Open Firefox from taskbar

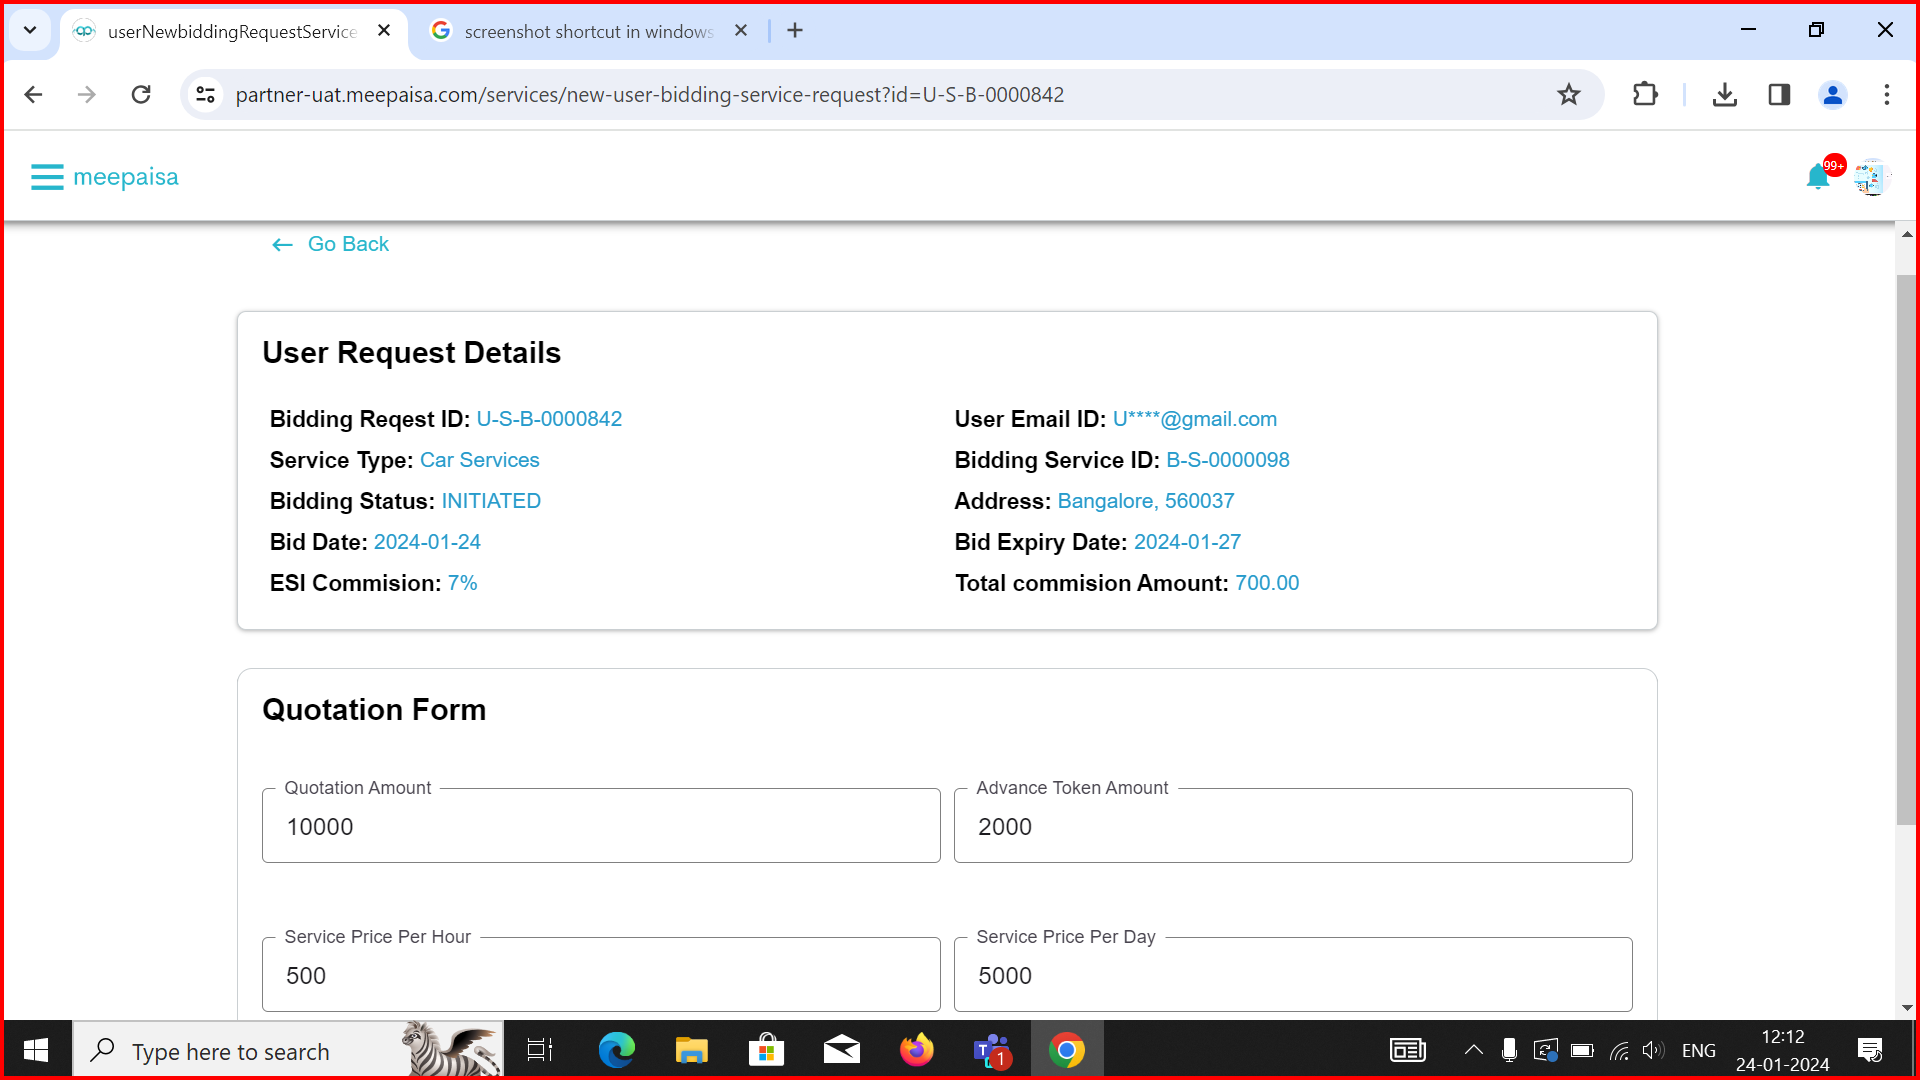point(916,1050)
